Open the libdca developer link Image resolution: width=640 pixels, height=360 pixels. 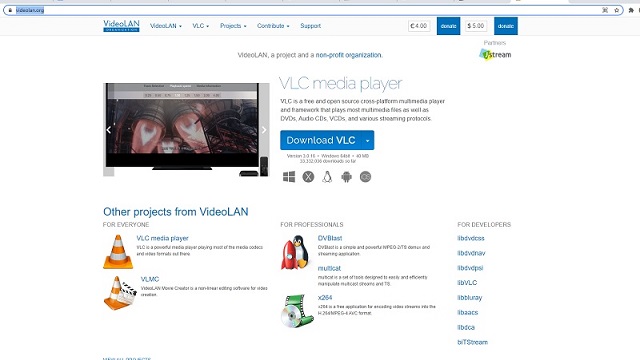coord(466,327)
